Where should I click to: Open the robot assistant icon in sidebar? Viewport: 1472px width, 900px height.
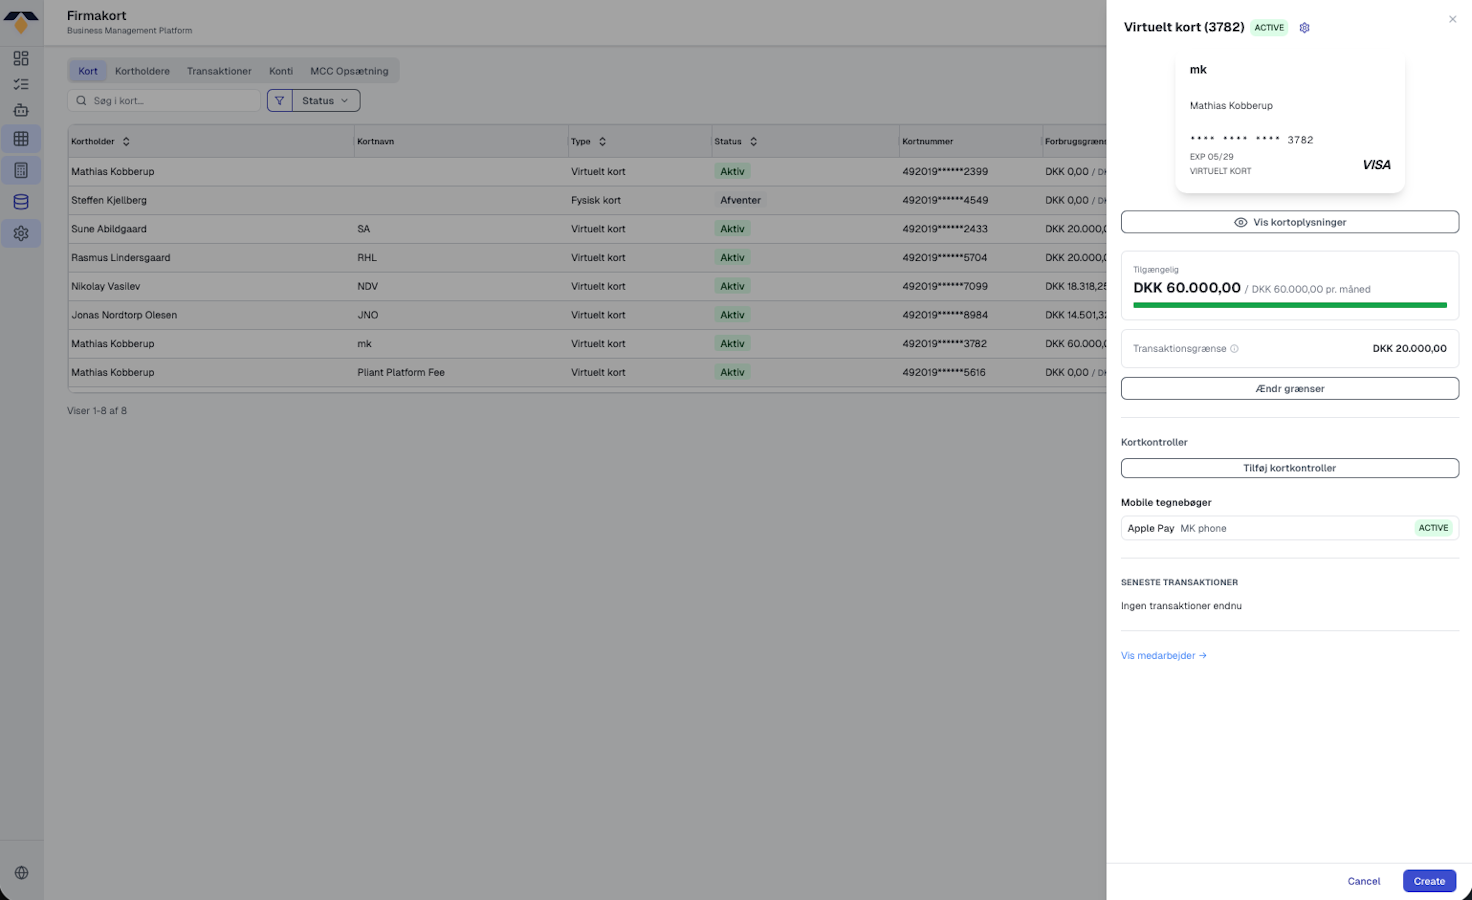tap(21, 111)
